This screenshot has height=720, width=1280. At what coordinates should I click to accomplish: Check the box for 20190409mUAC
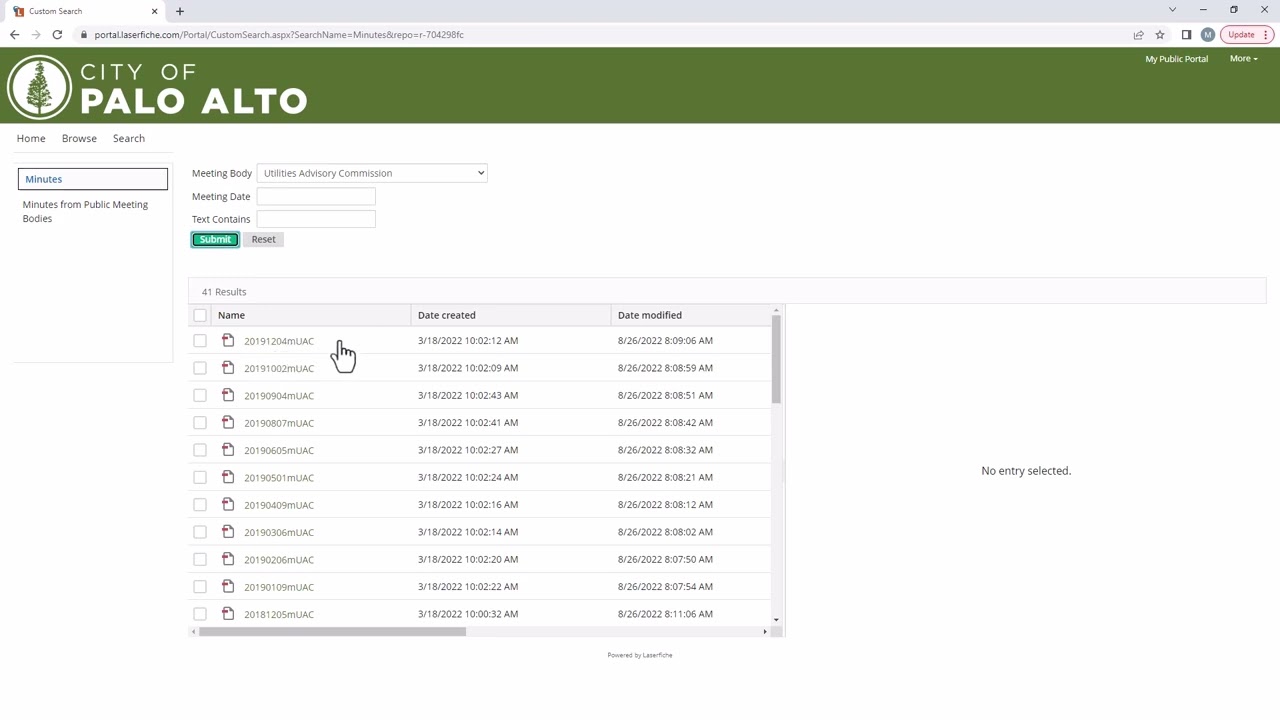tap(200, 505)
